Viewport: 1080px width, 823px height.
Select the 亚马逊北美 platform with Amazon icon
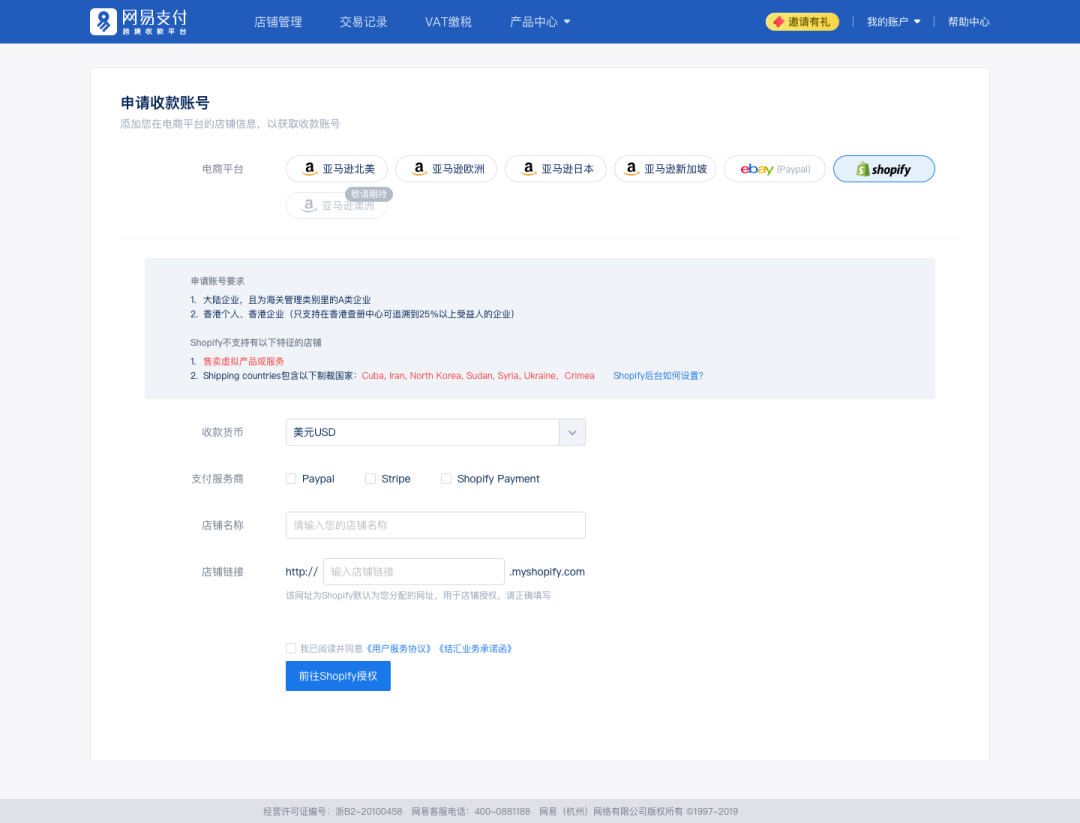(336, 168)
